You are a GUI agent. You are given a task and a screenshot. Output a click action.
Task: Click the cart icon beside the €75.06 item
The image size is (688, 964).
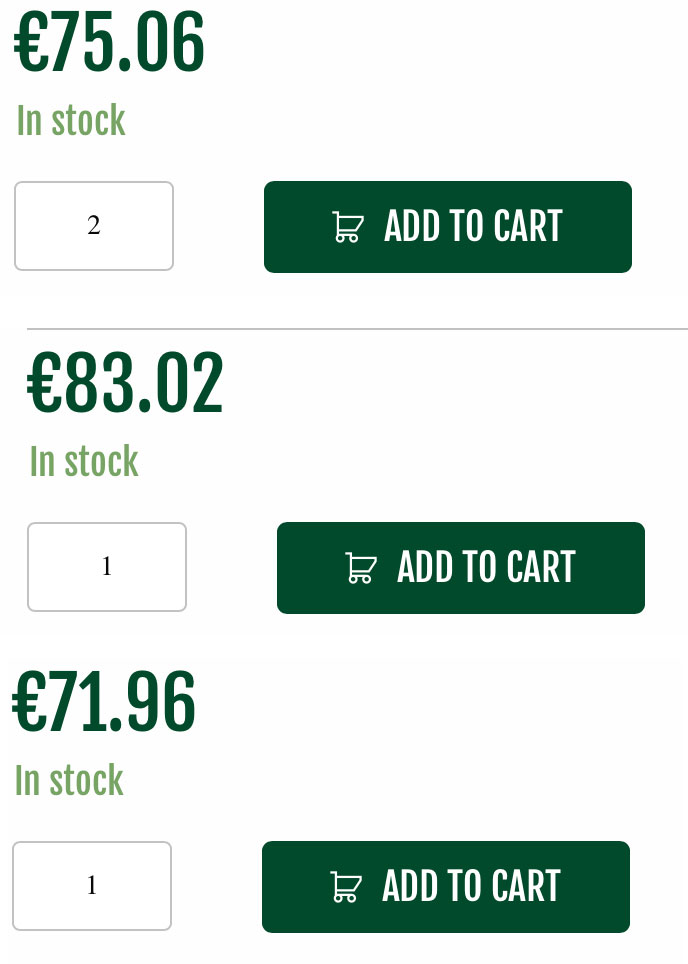pos(348,227)
